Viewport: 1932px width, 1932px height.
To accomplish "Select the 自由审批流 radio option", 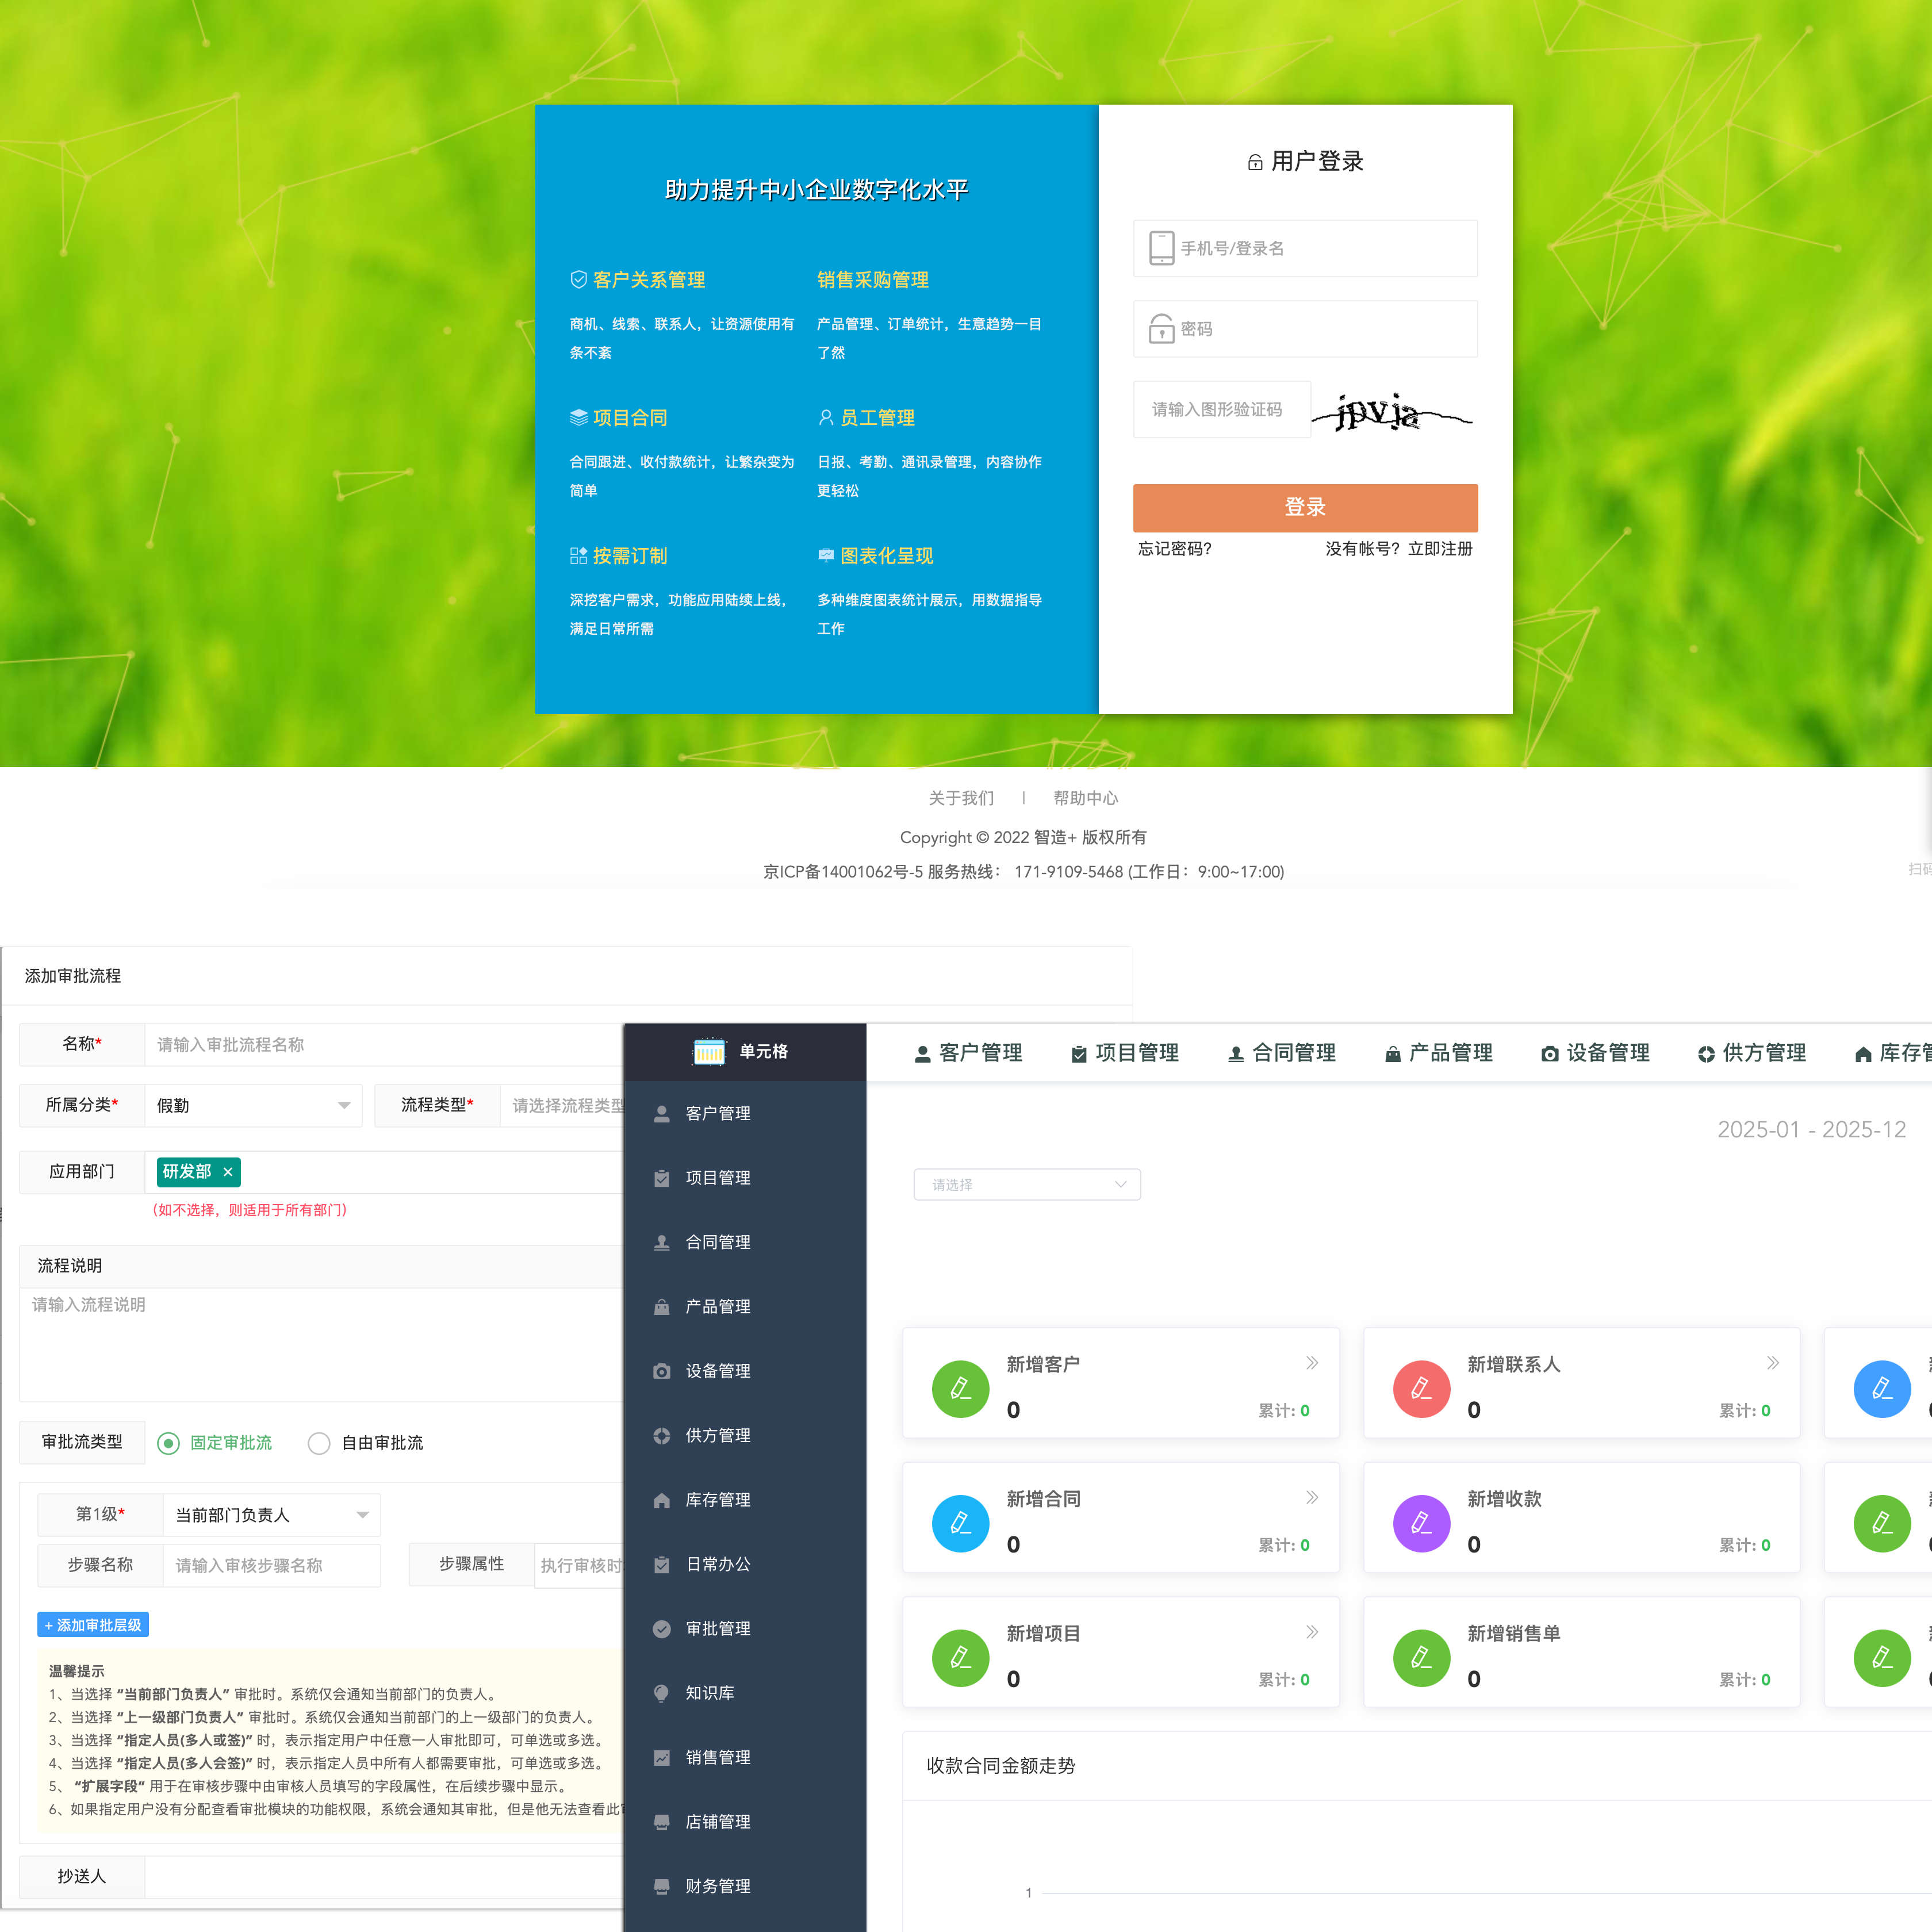I will 319,1443.
